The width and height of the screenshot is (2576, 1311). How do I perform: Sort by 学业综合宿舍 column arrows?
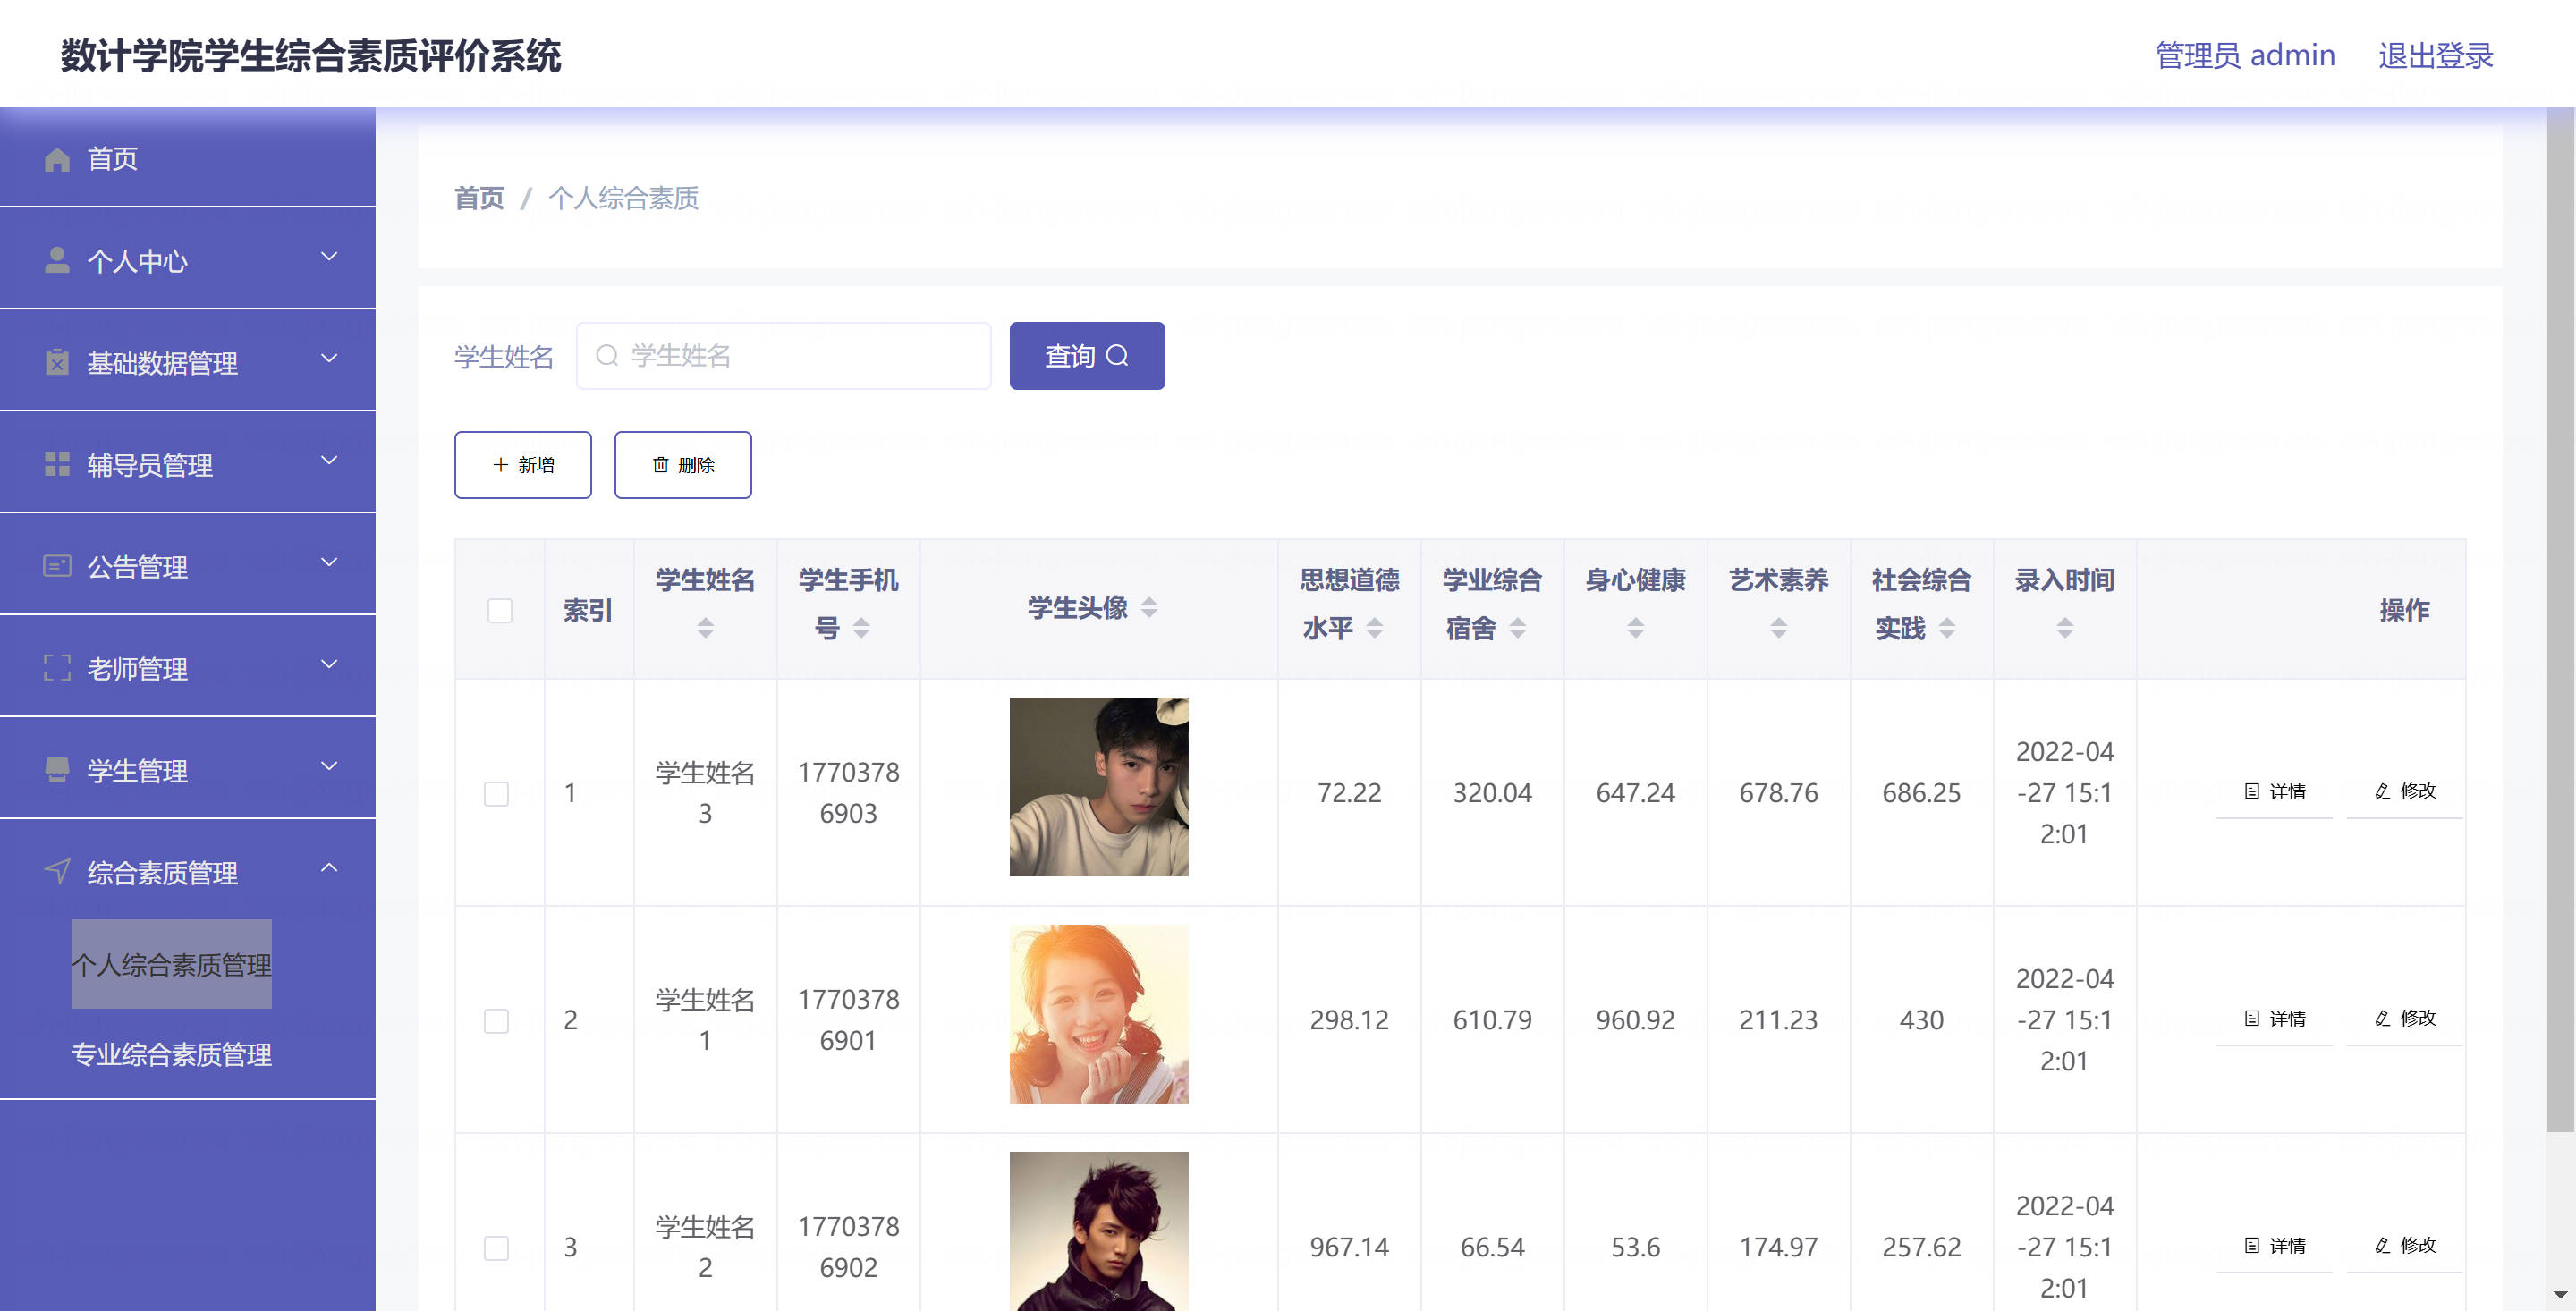[x=1517, y=628]
